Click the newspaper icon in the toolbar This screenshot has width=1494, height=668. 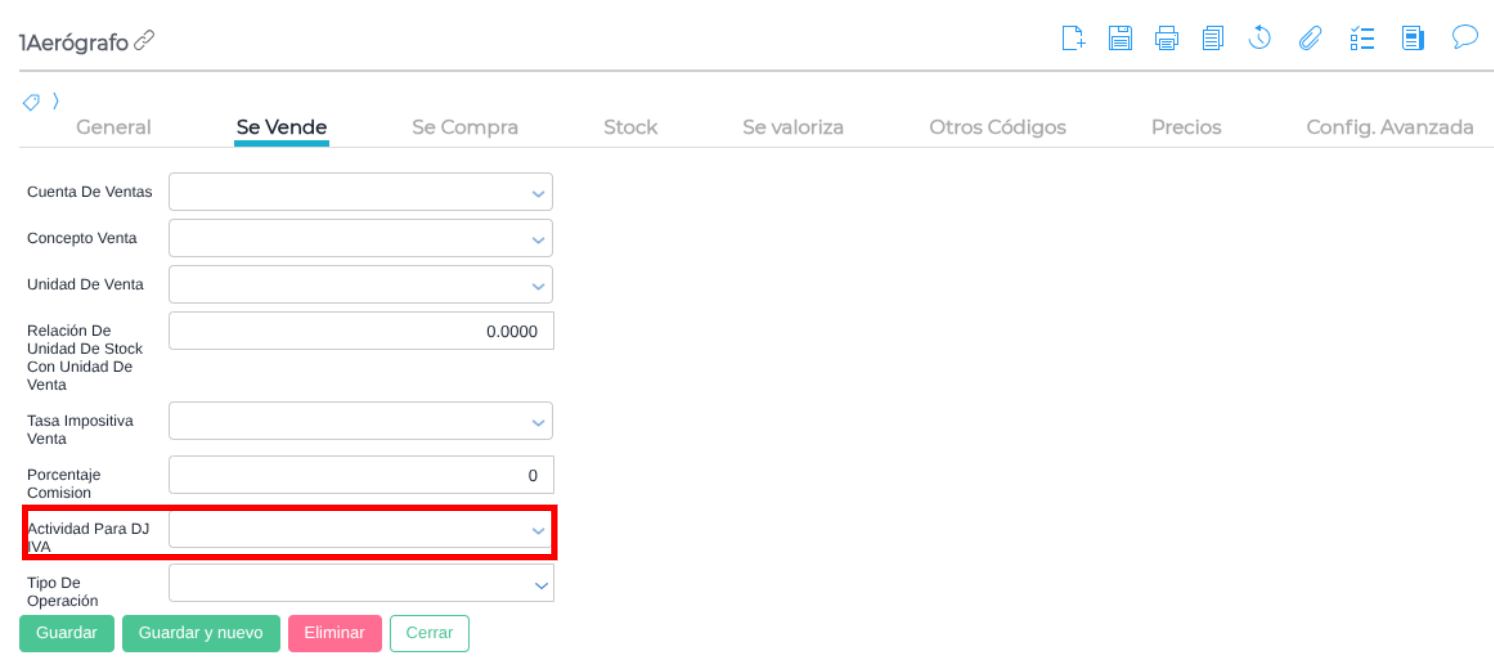[x=1412, y=39]
